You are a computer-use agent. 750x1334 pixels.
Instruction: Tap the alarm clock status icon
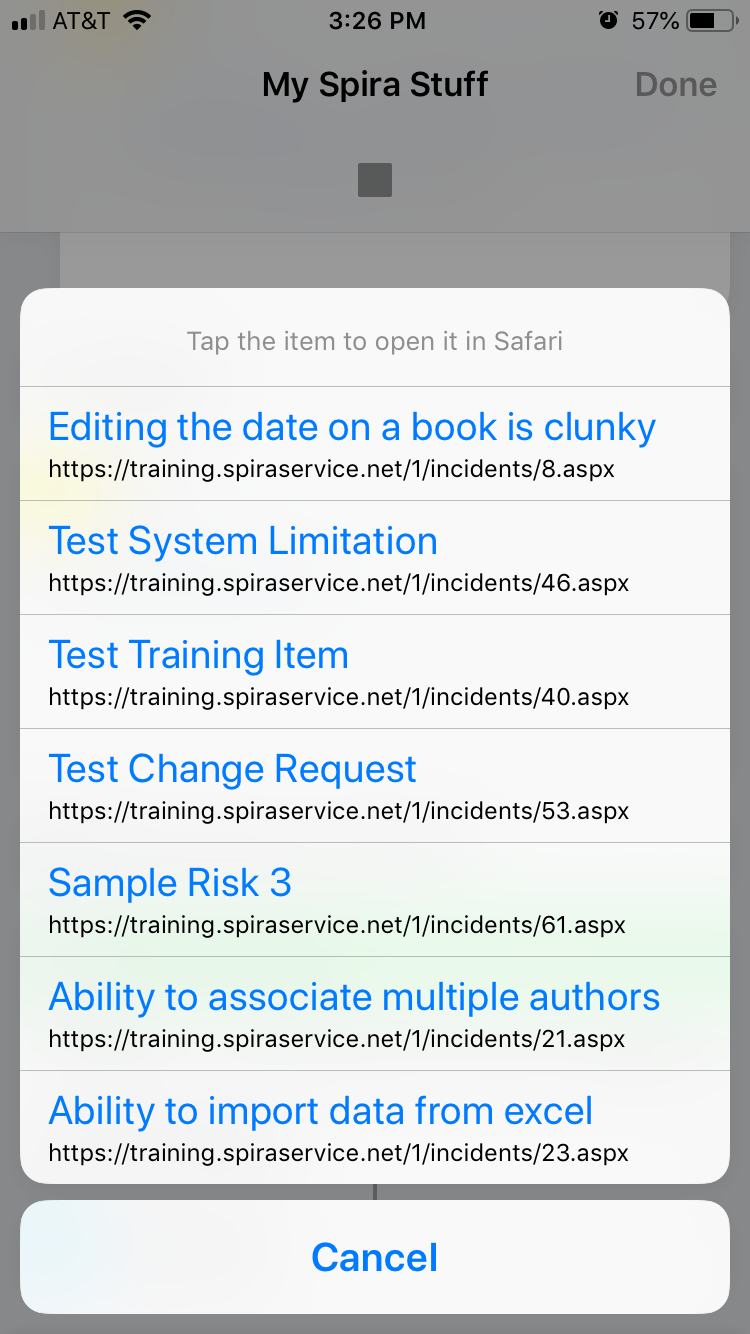click(x=608, y=20)
